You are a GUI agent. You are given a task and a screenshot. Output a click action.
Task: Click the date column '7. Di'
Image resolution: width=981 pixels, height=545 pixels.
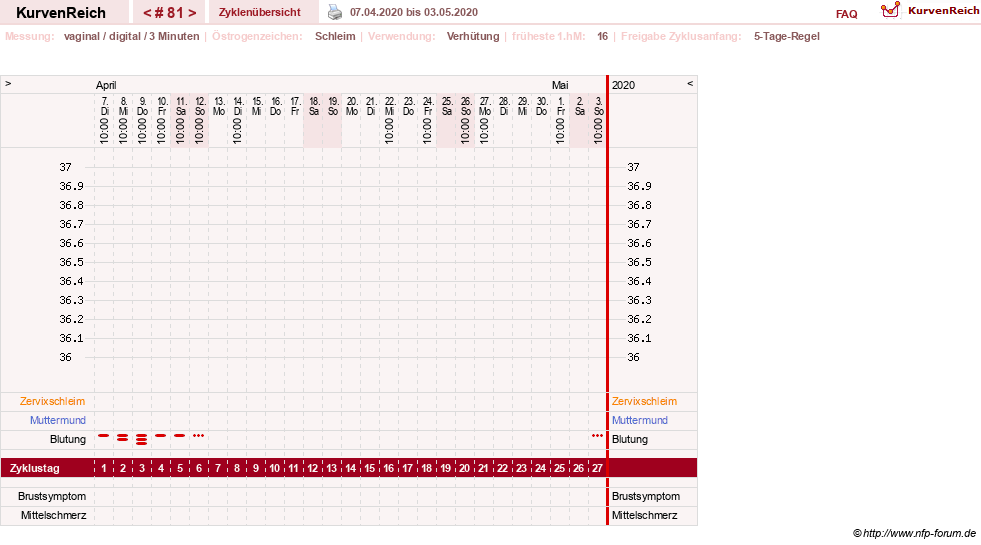point(104,106)
